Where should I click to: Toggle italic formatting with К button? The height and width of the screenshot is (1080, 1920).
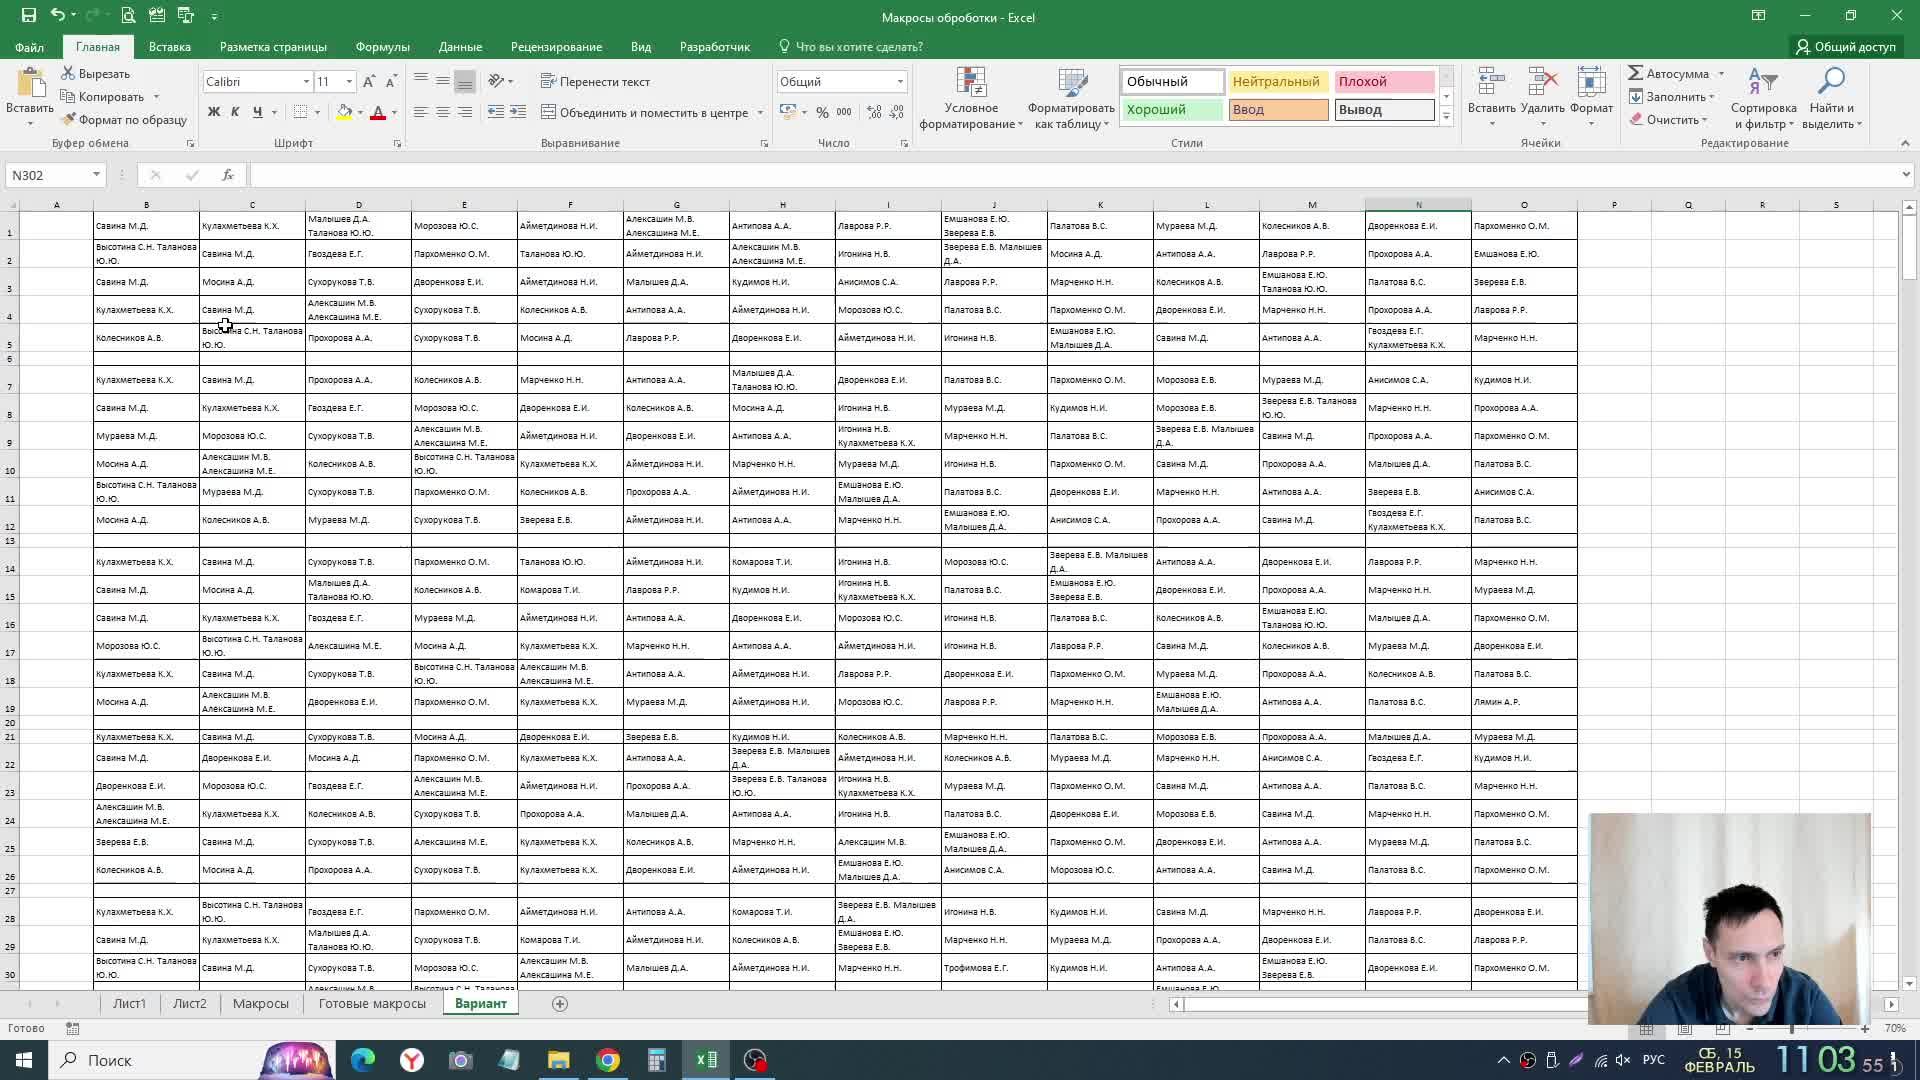[235, 113]
